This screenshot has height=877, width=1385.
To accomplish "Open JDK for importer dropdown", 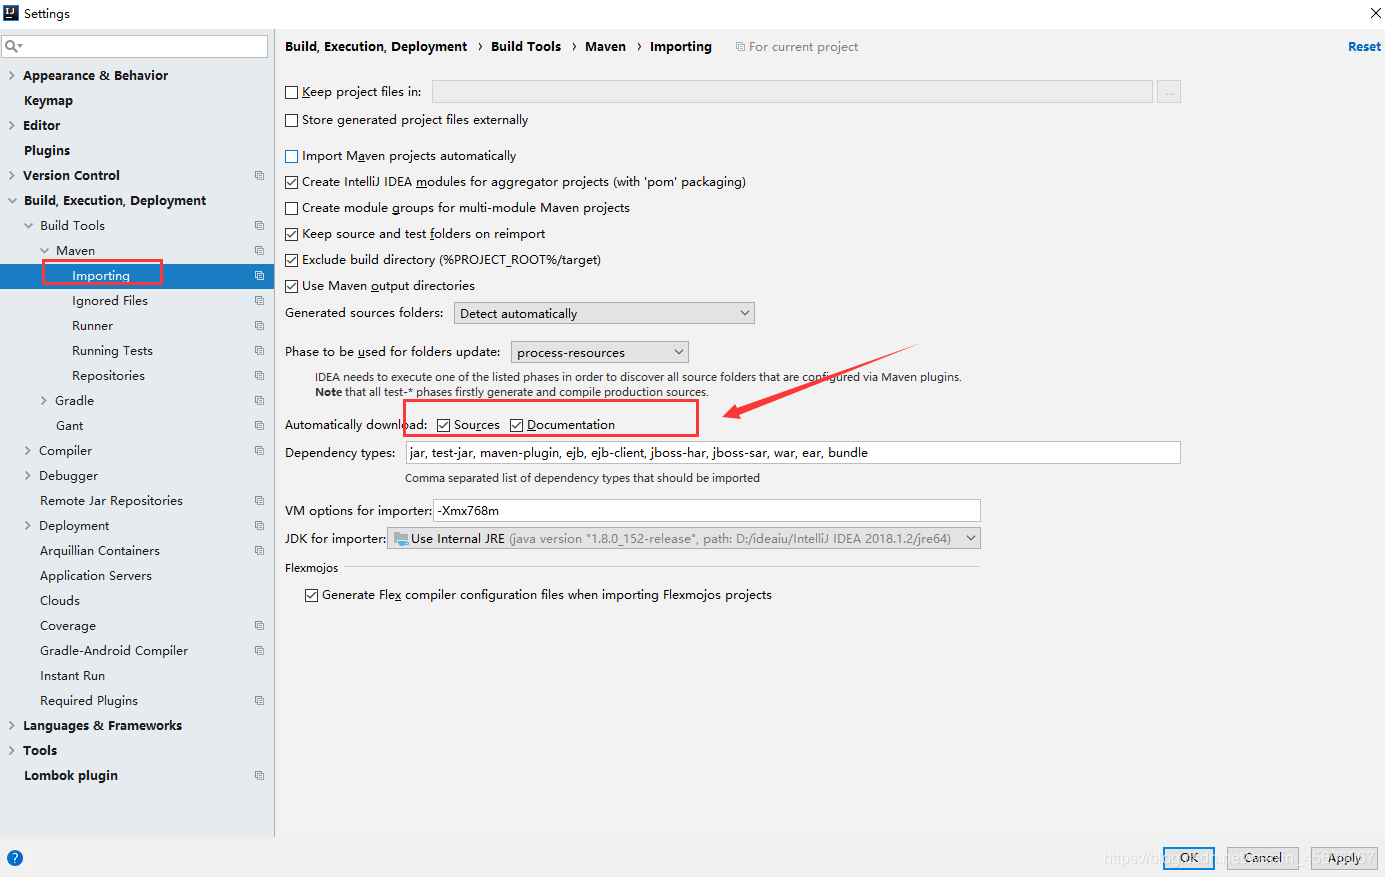I will (x=684, y=538).
